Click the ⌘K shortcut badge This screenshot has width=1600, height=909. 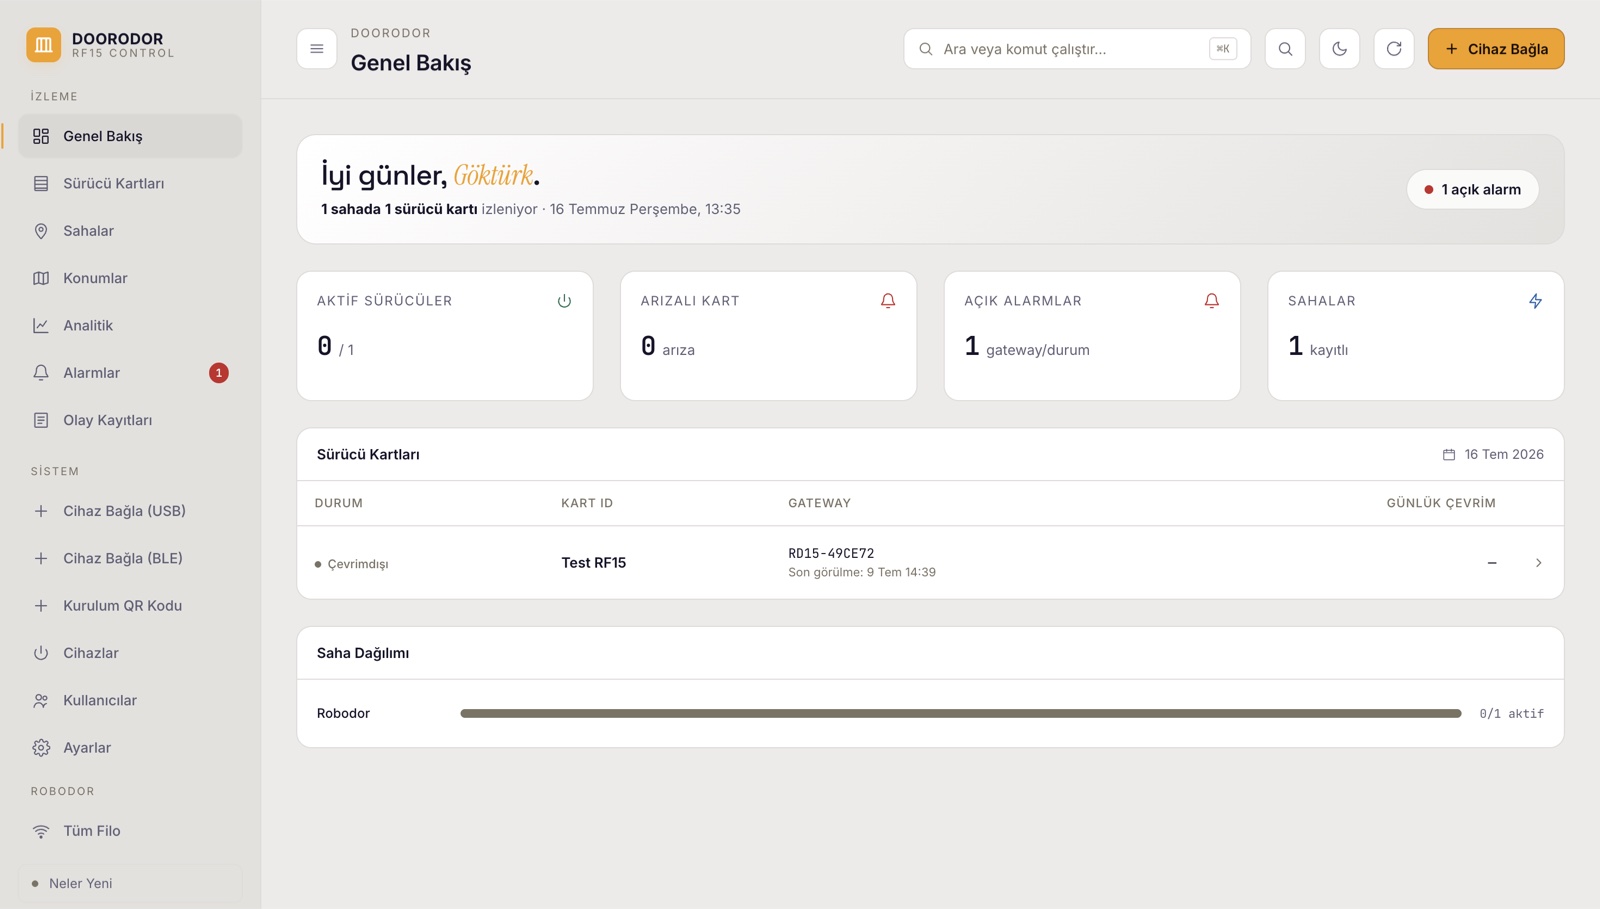pyautogui.click(x=1223, y=49)
